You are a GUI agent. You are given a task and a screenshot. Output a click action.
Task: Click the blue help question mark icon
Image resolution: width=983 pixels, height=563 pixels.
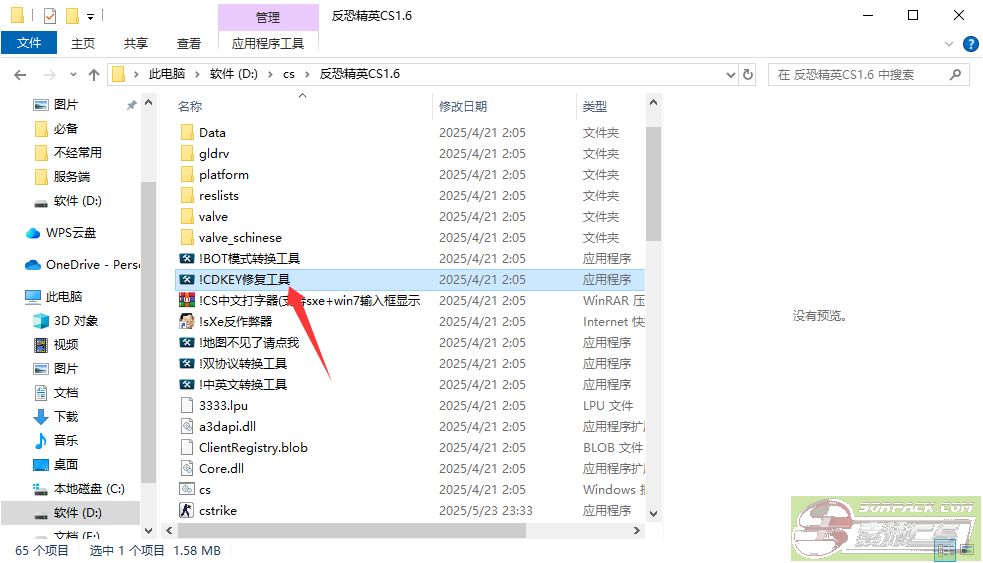[970, 44]
